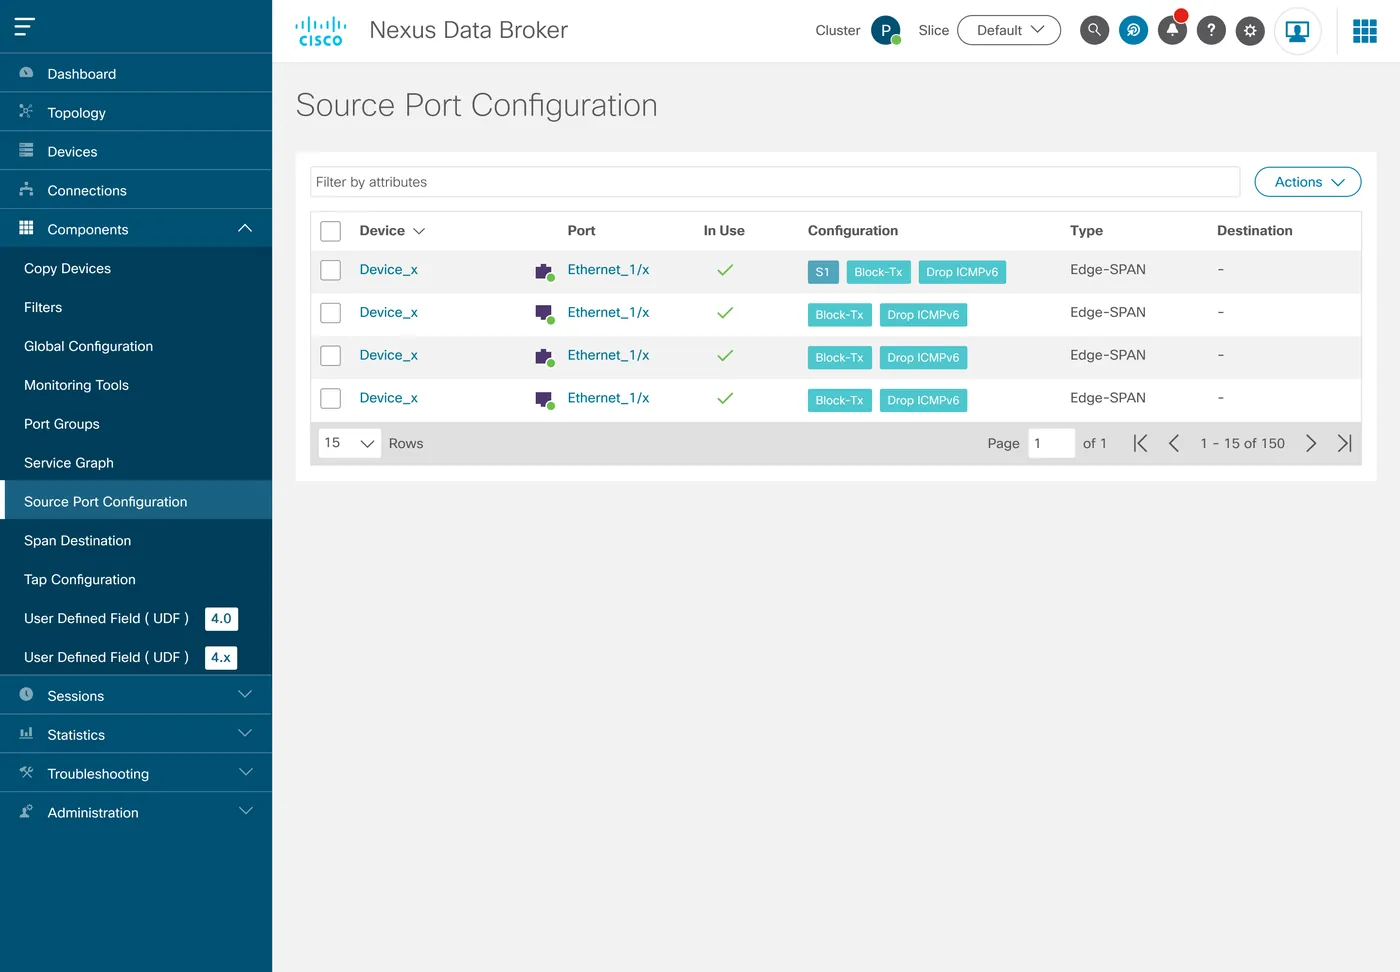Image resolution: width=1400 pixels, height=972 pixels.
Task: Click the Page number input field
Action: [1051, 443]
